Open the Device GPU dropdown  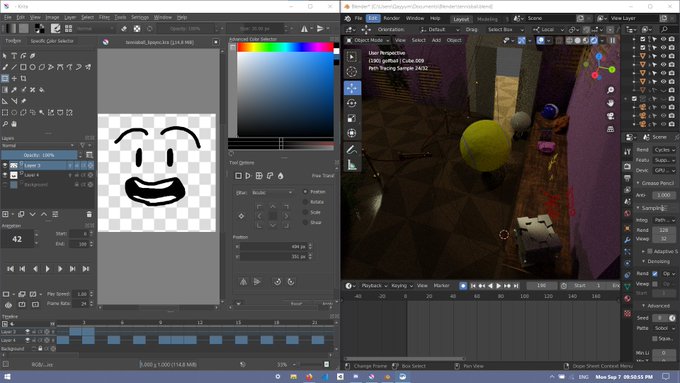[x=664, y=170]
